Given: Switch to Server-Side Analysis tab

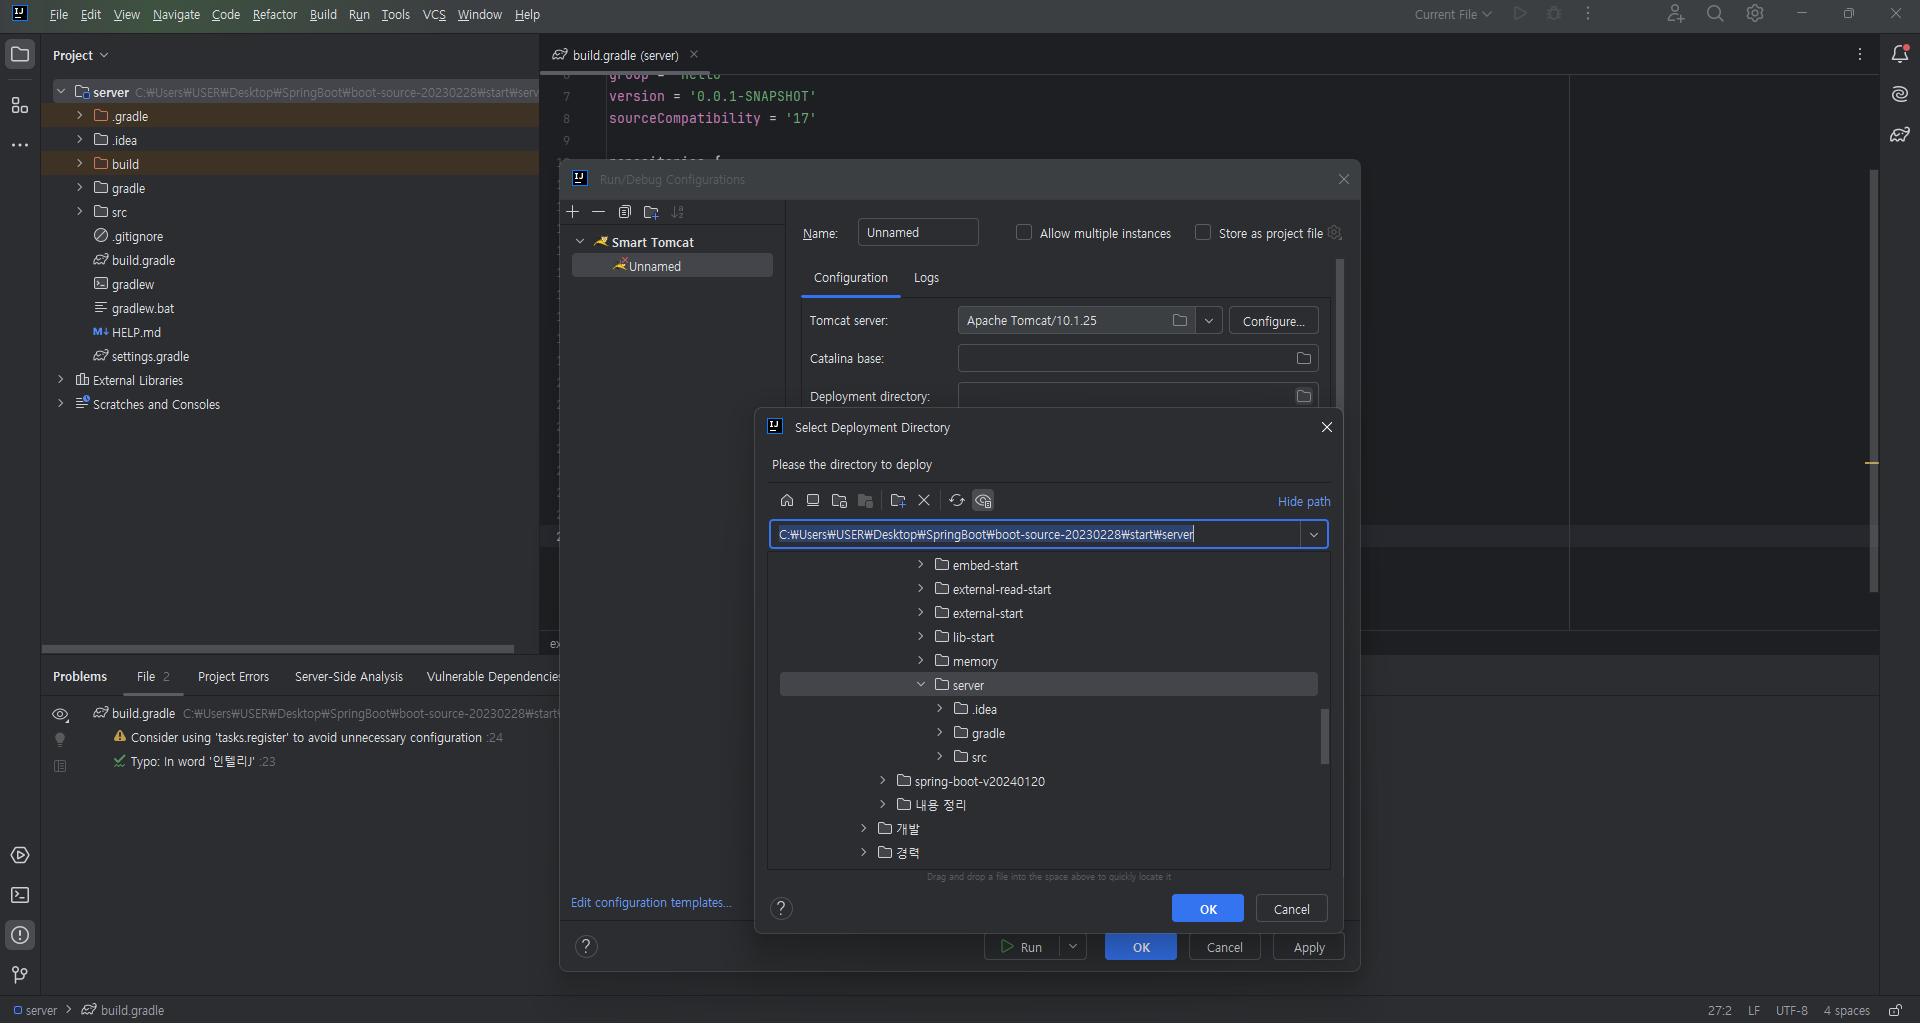Looking at the screenshot, I should tap(349, 677).
